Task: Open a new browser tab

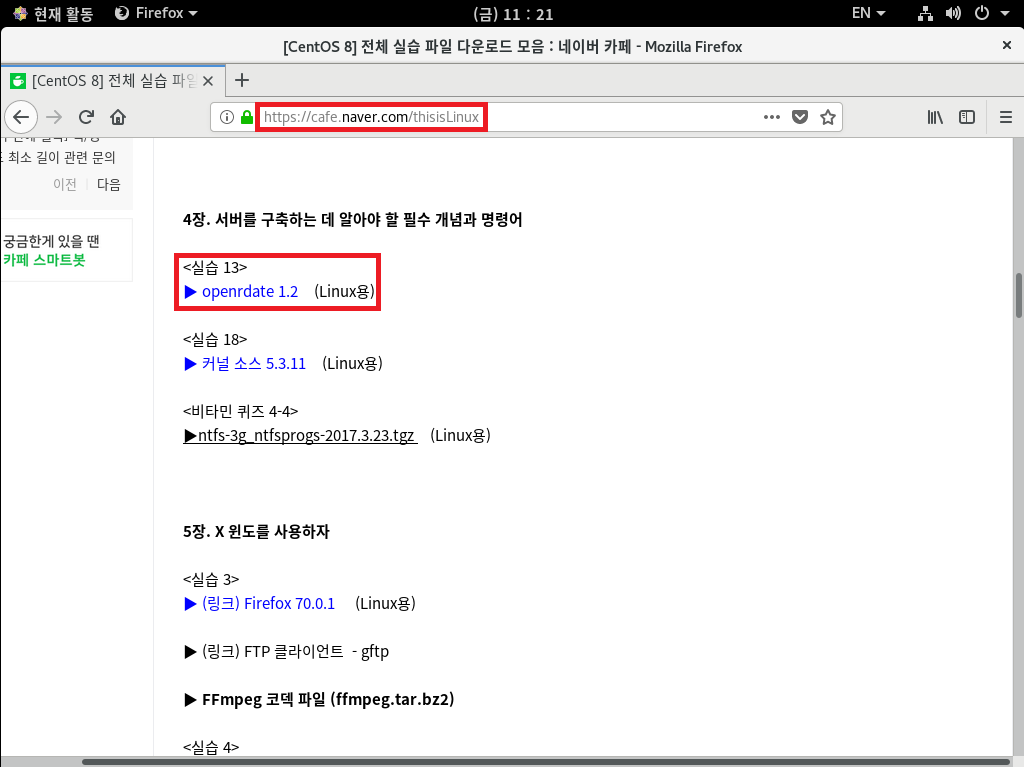Action: (242, 80)
